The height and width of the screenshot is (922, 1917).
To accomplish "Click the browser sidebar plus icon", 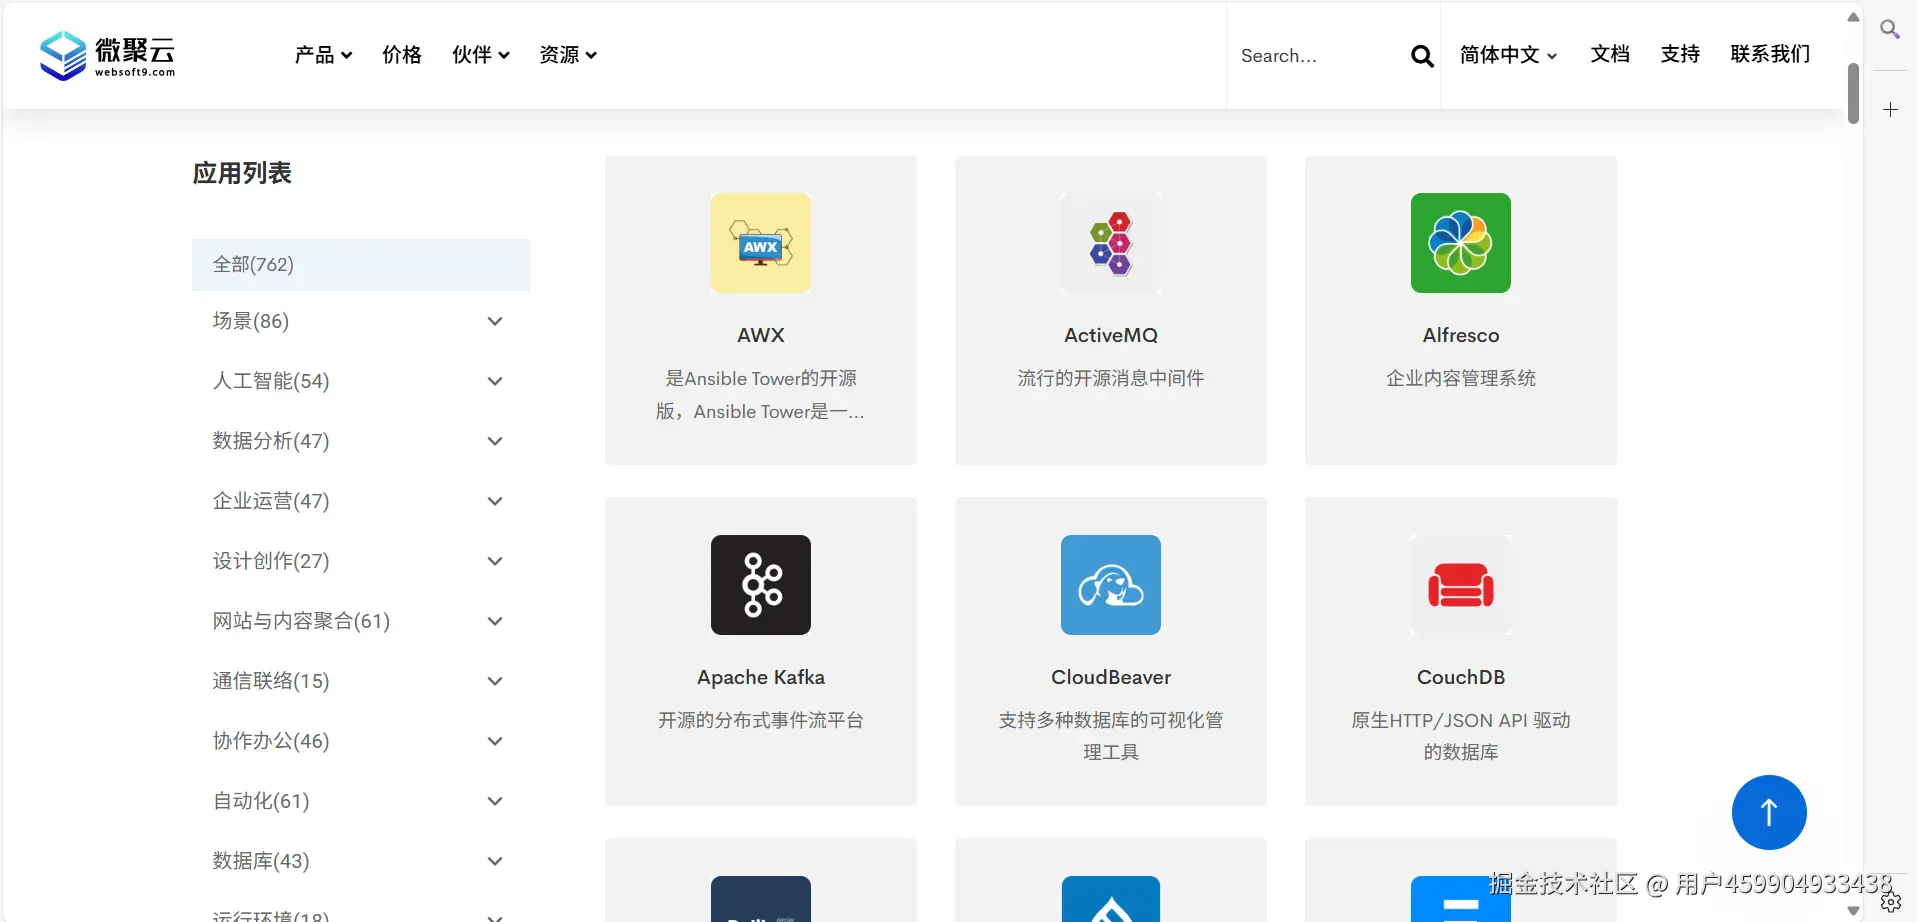I will tap(1890, 110).
